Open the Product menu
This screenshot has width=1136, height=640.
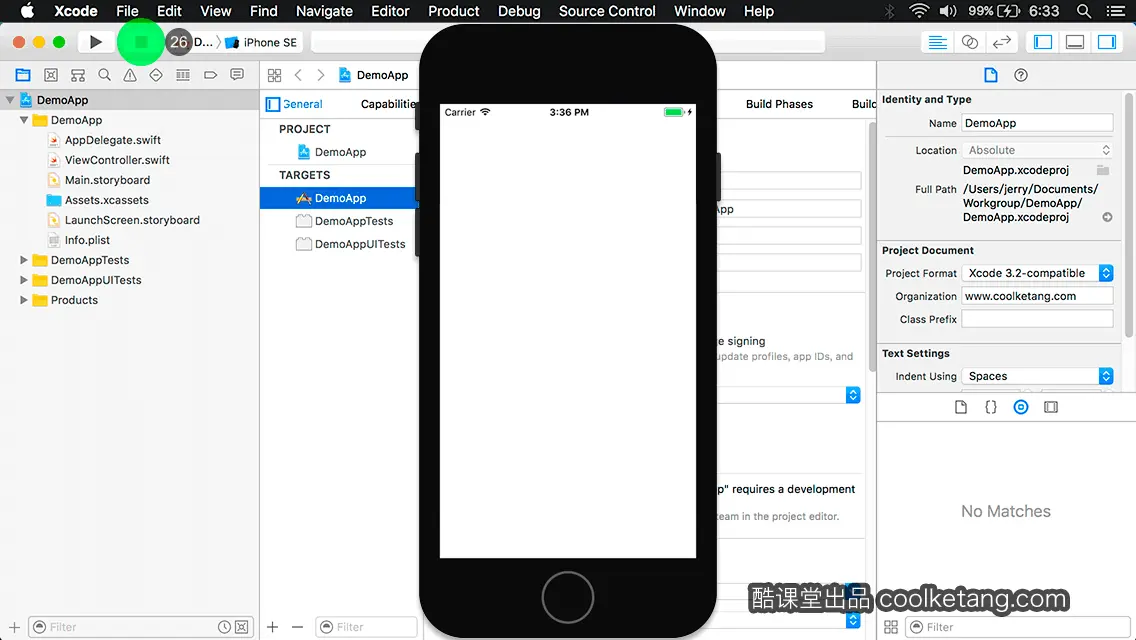point(454,11)
